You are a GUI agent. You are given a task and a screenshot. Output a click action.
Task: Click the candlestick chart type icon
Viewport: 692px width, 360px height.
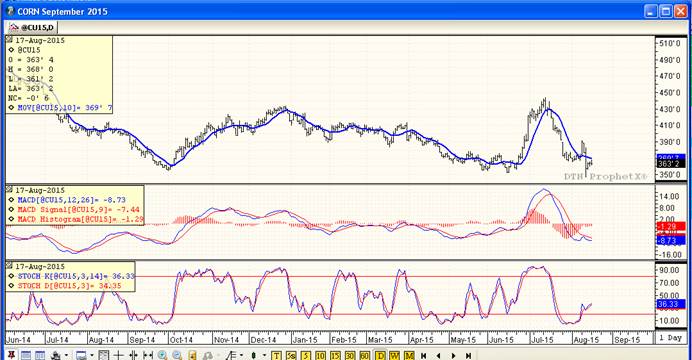tap(253, 356)
